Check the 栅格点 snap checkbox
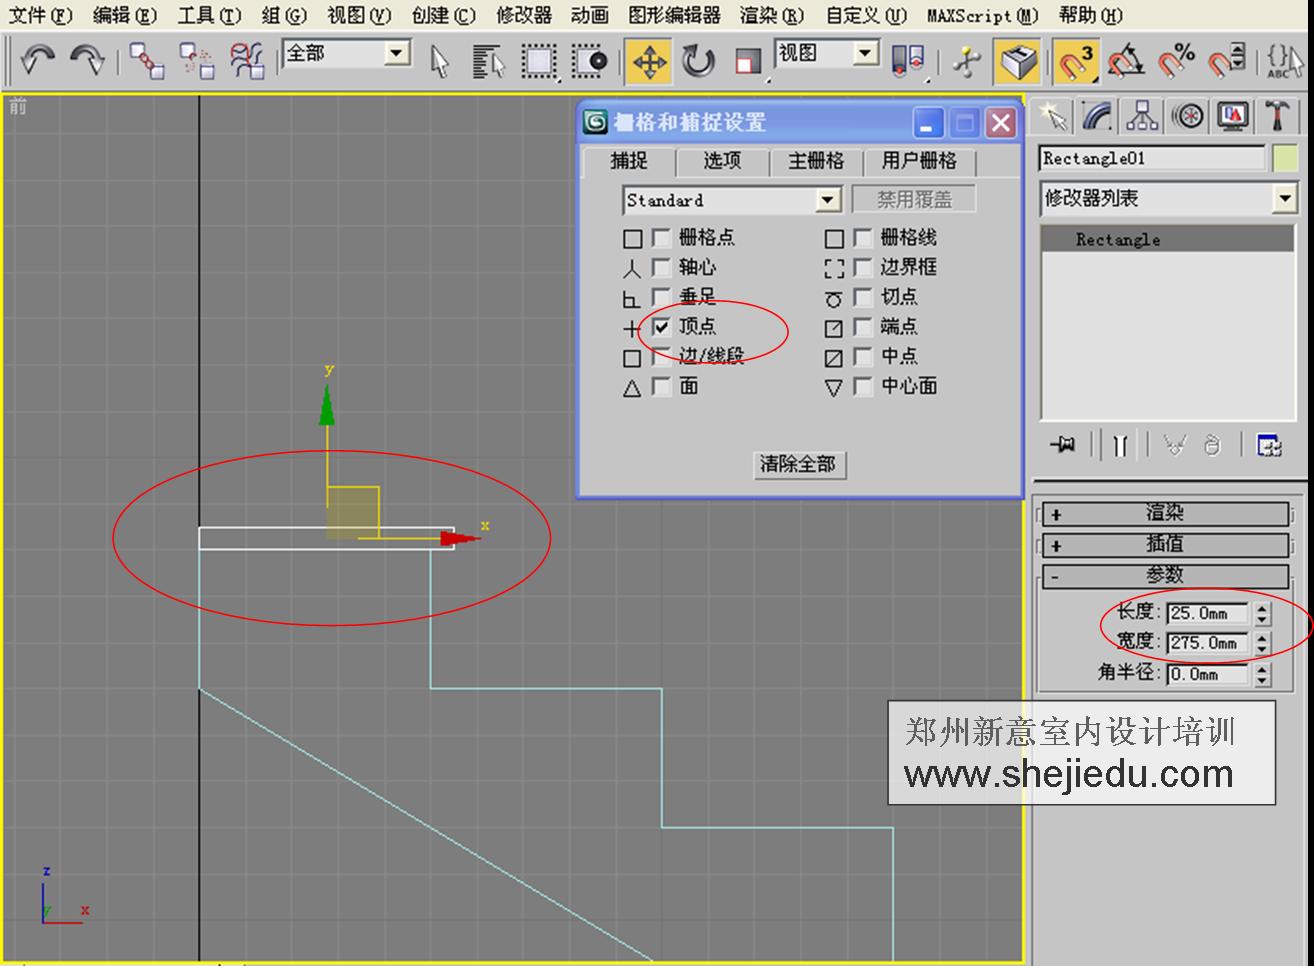This screenshot has height=966, width=1314. [x=660, y=237]
